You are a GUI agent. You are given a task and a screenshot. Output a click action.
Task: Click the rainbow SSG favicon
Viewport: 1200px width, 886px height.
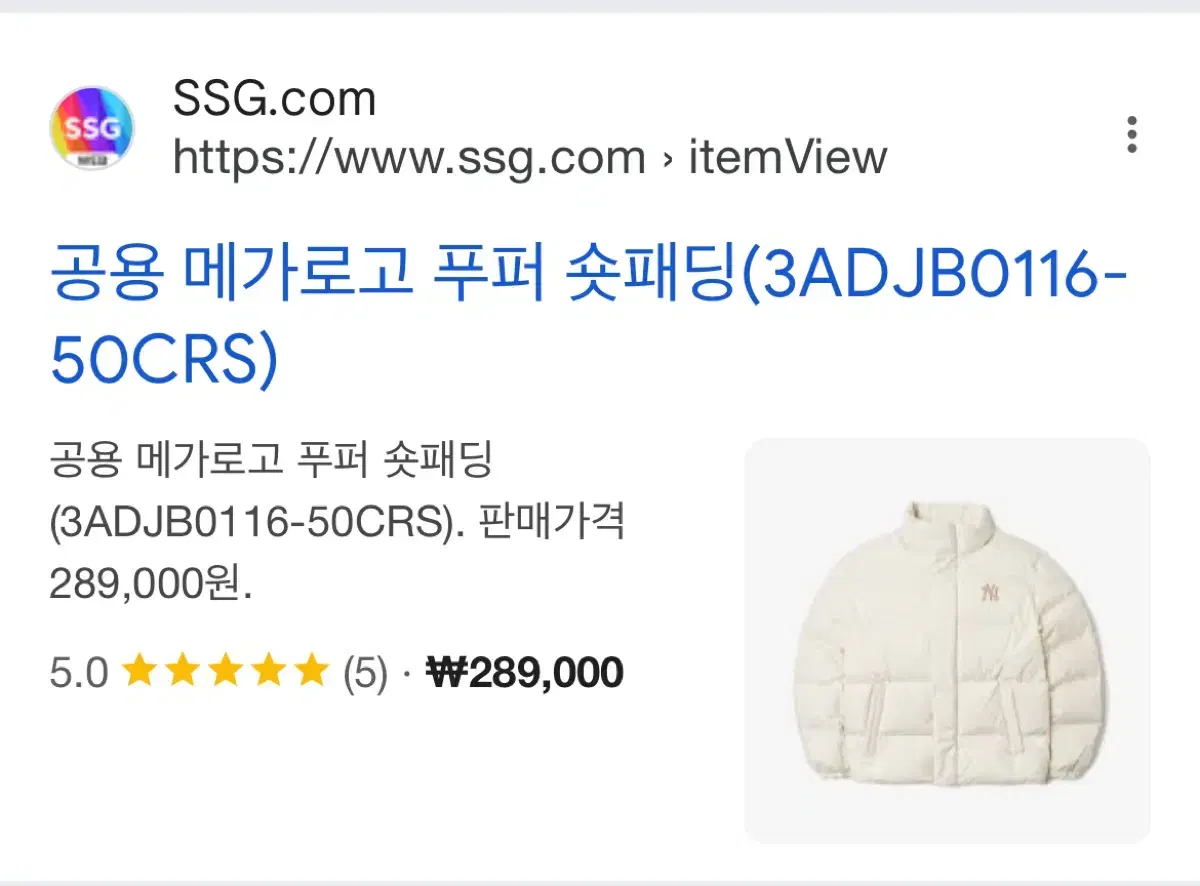coord(91,129)
